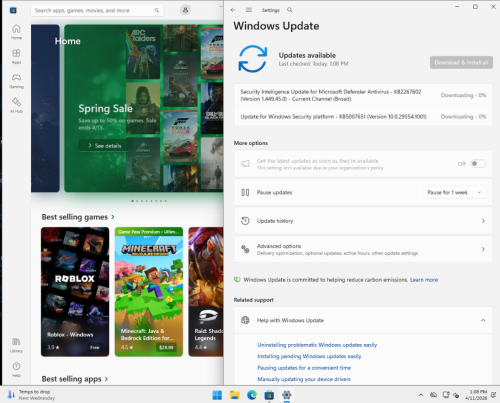Open Help in Store sidebar
The height and width of the screenshot is (403, 500).
[x=16, y=369]
